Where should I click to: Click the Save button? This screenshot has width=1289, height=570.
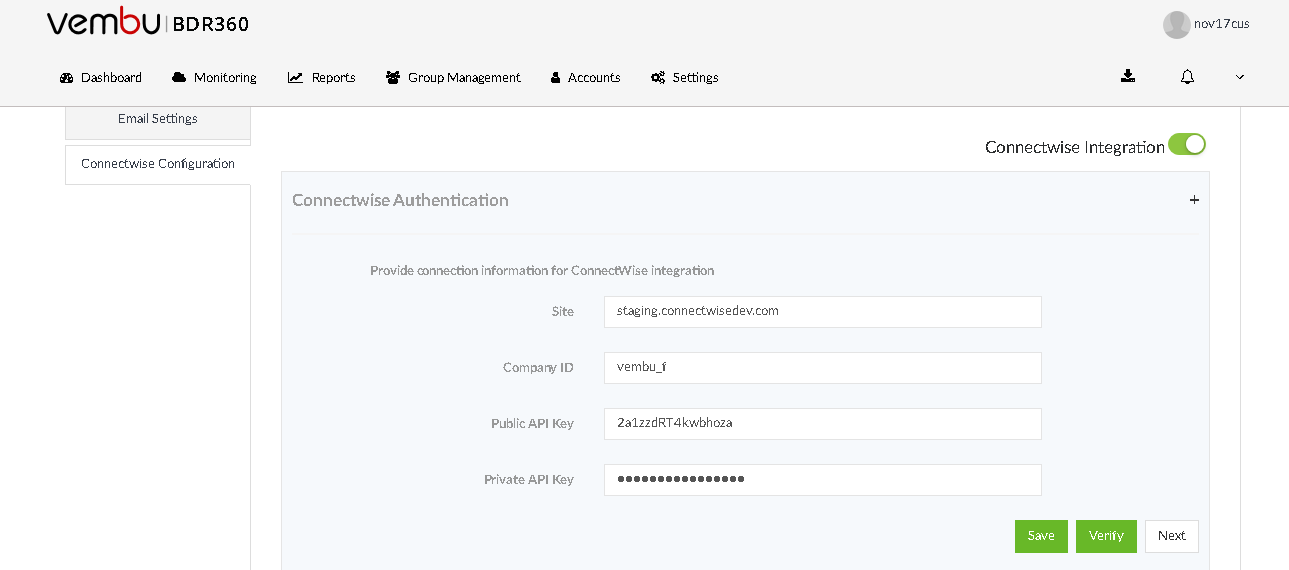coord(1041,536)
